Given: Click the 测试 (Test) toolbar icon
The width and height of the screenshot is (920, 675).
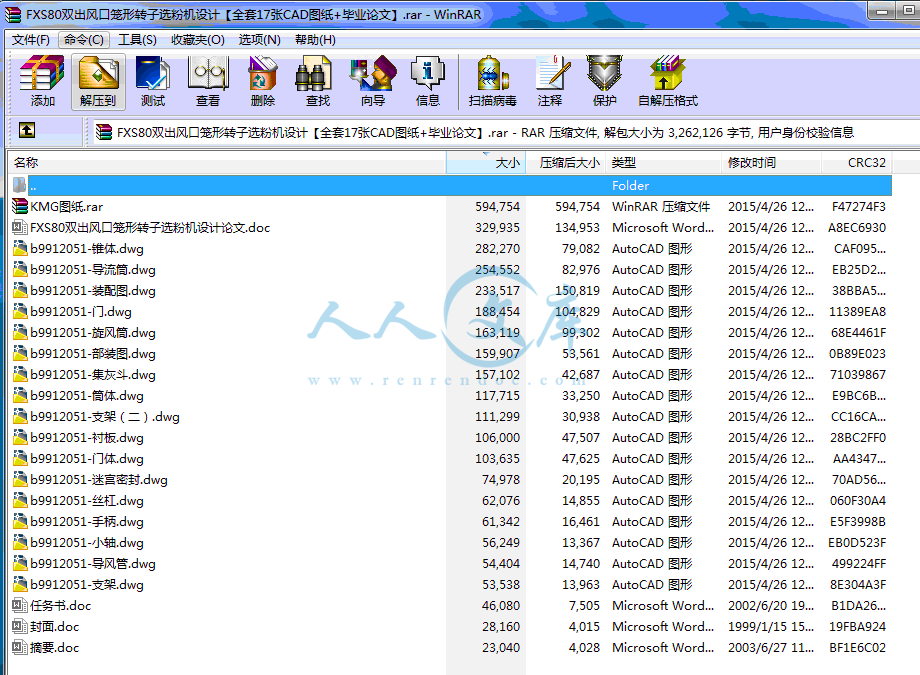Looking at the screenshot, I should (x=153, y=81).
